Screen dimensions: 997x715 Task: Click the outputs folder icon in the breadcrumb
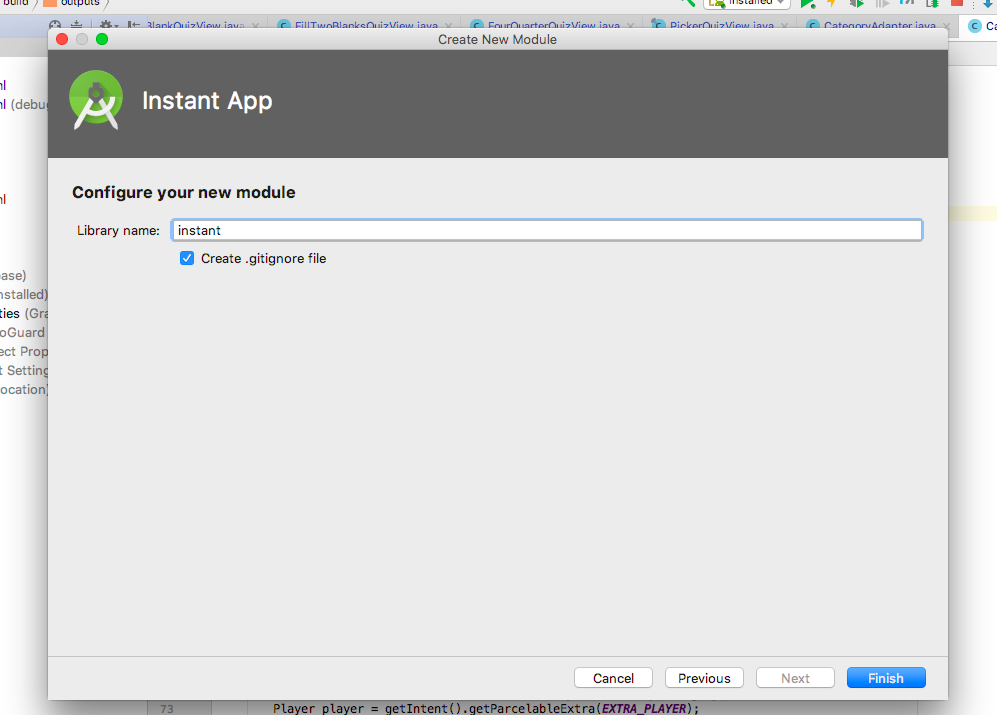point(50,3)
